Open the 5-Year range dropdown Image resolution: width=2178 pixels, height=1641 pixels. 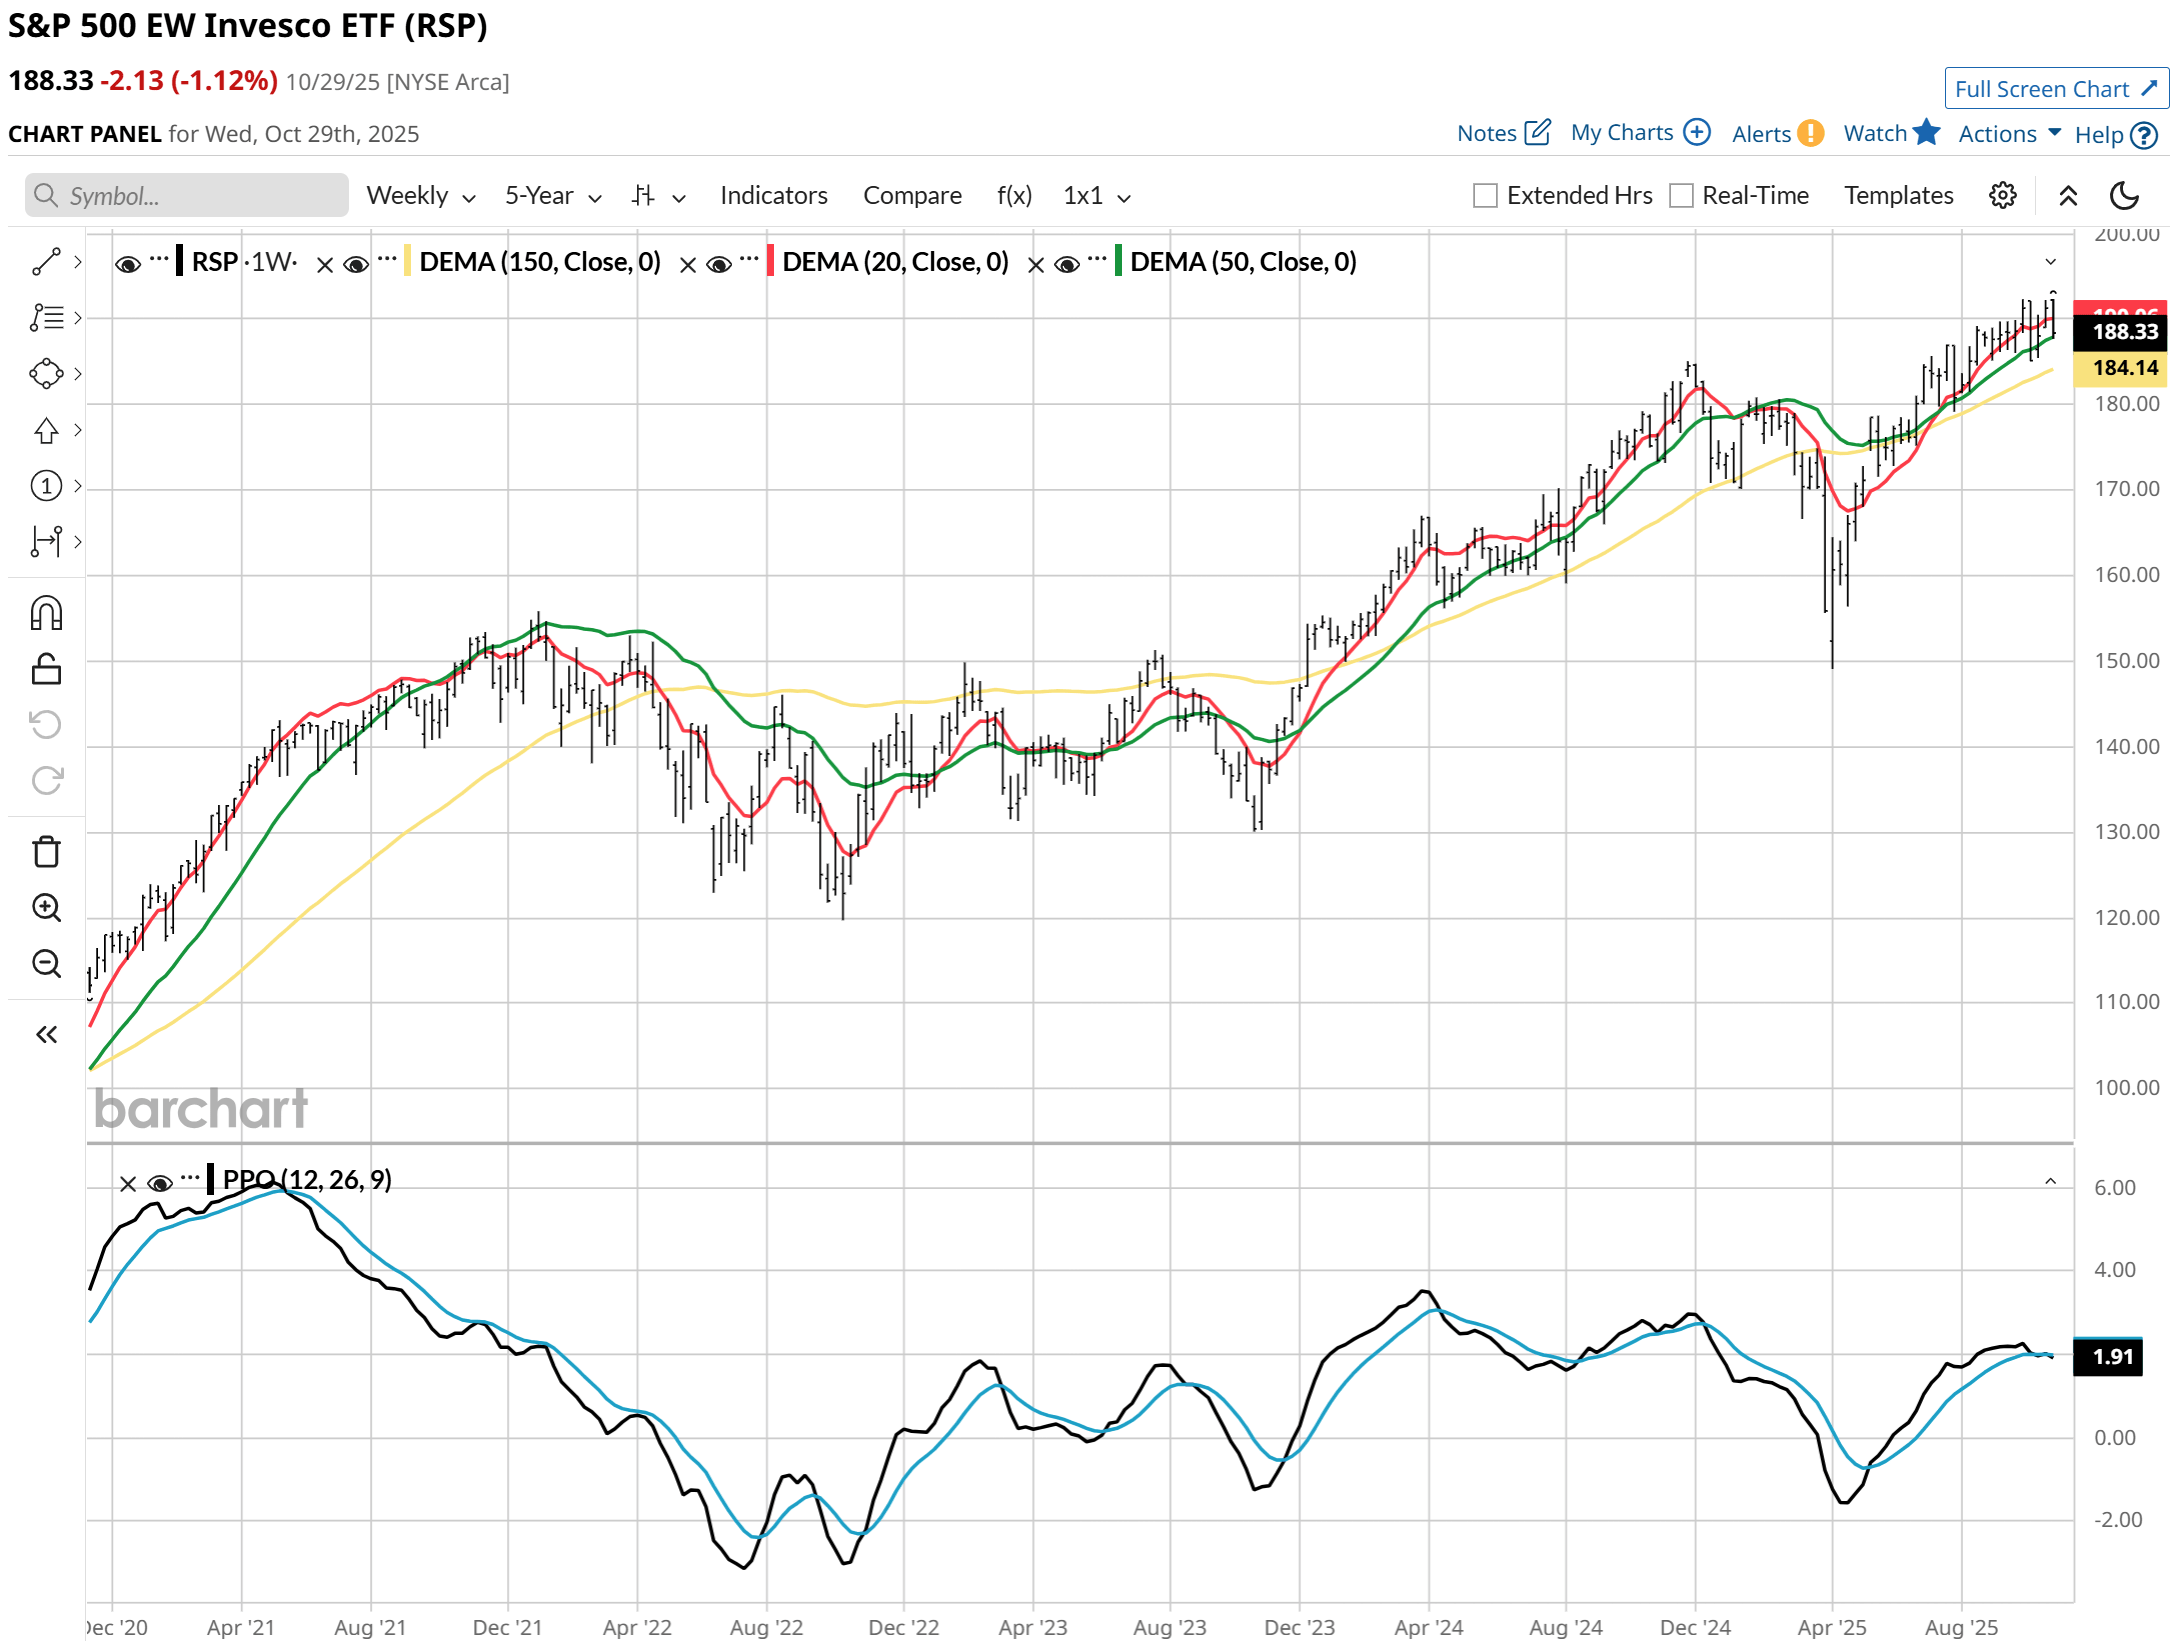552,196
